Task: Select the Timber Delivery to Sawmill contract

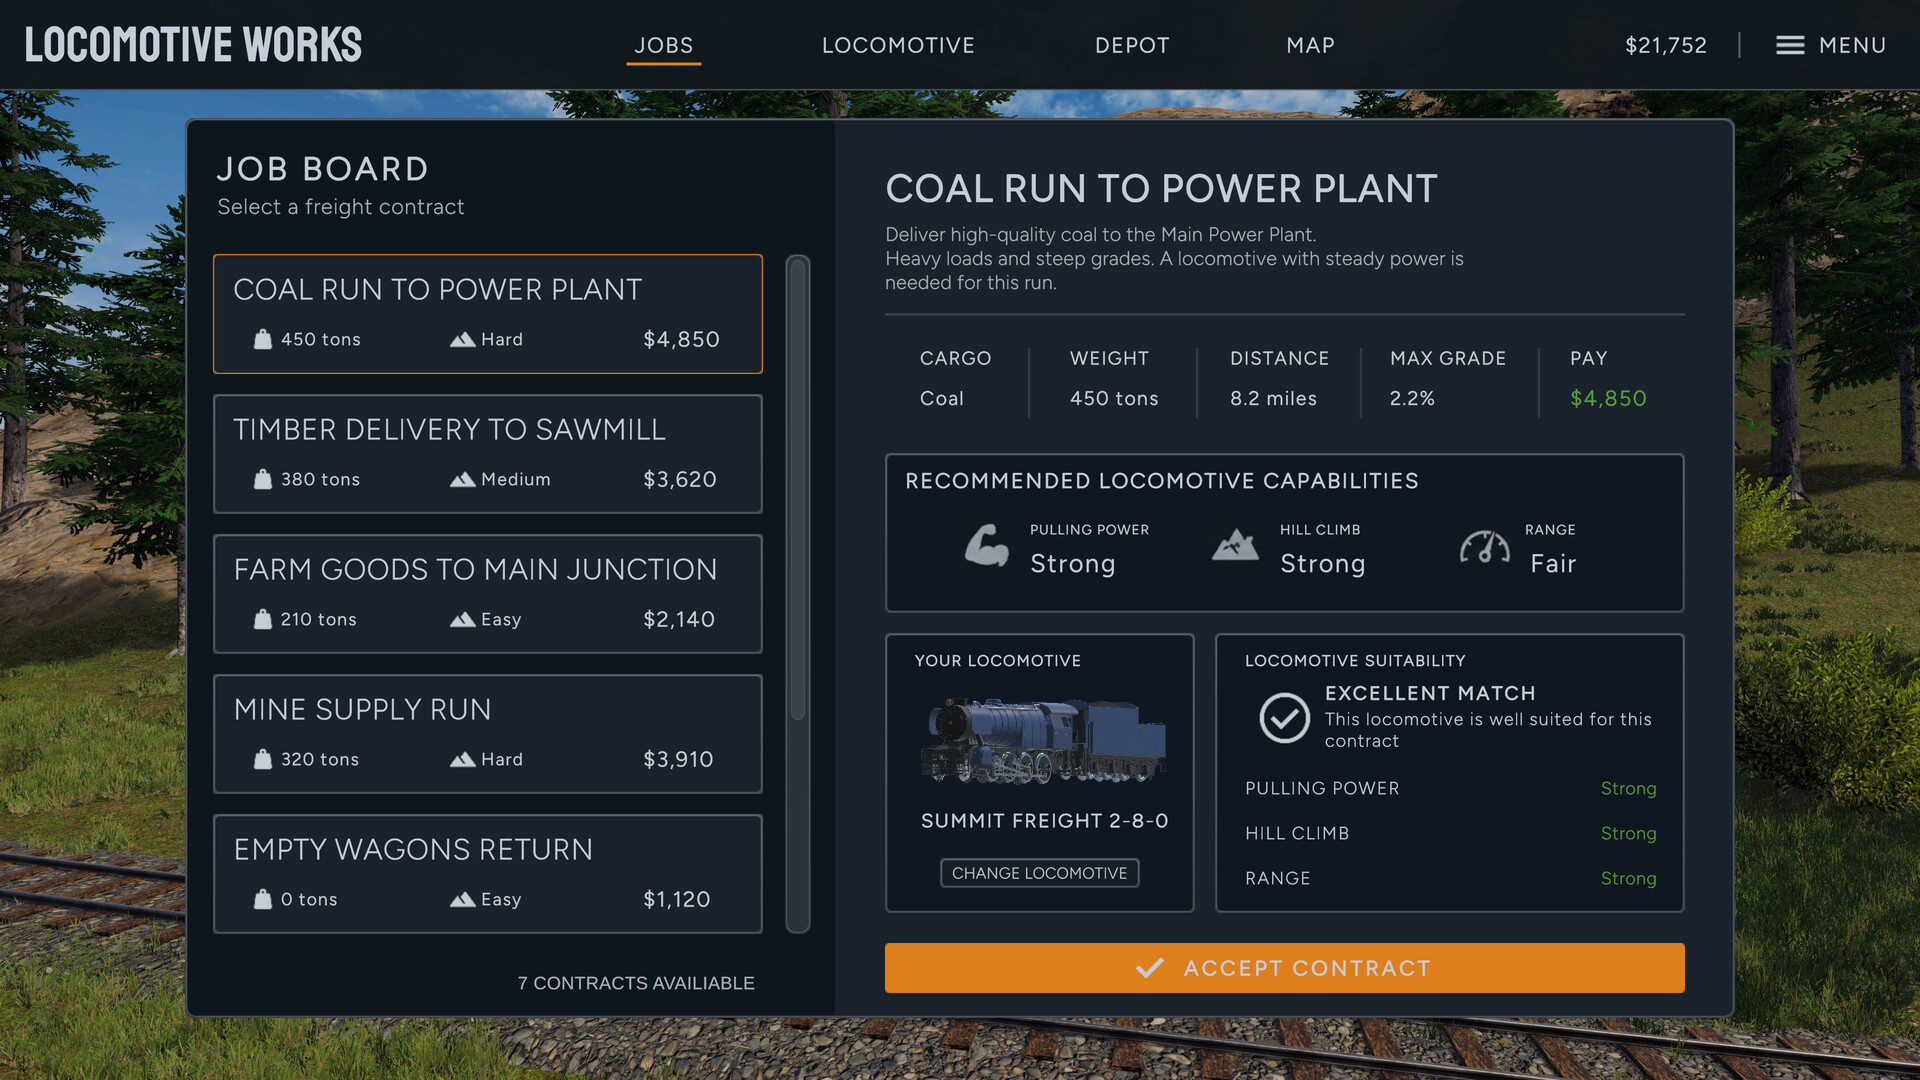Action: [488, 454]
